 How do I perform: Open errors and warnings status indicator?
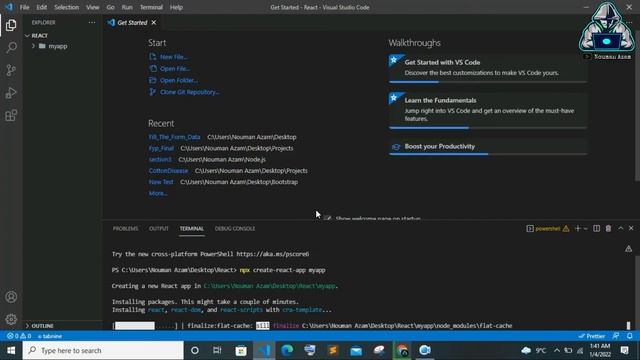pyautogui.click(x=19, y=336)
